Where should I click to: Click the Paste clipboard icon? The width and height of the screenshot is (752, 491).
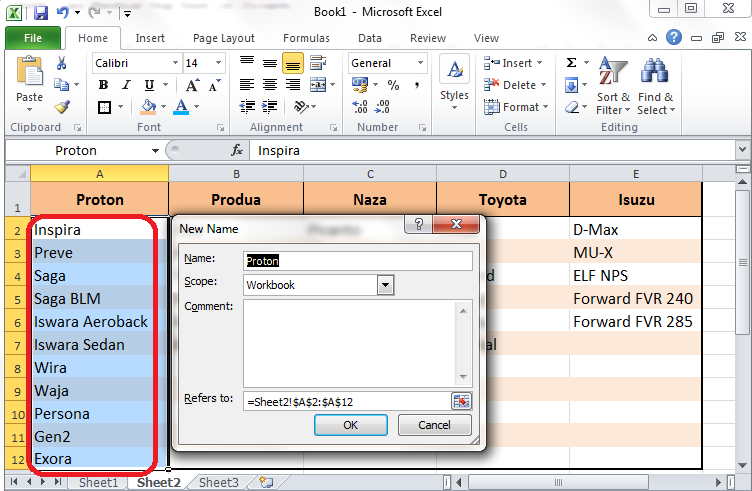(x=30, y=70)
